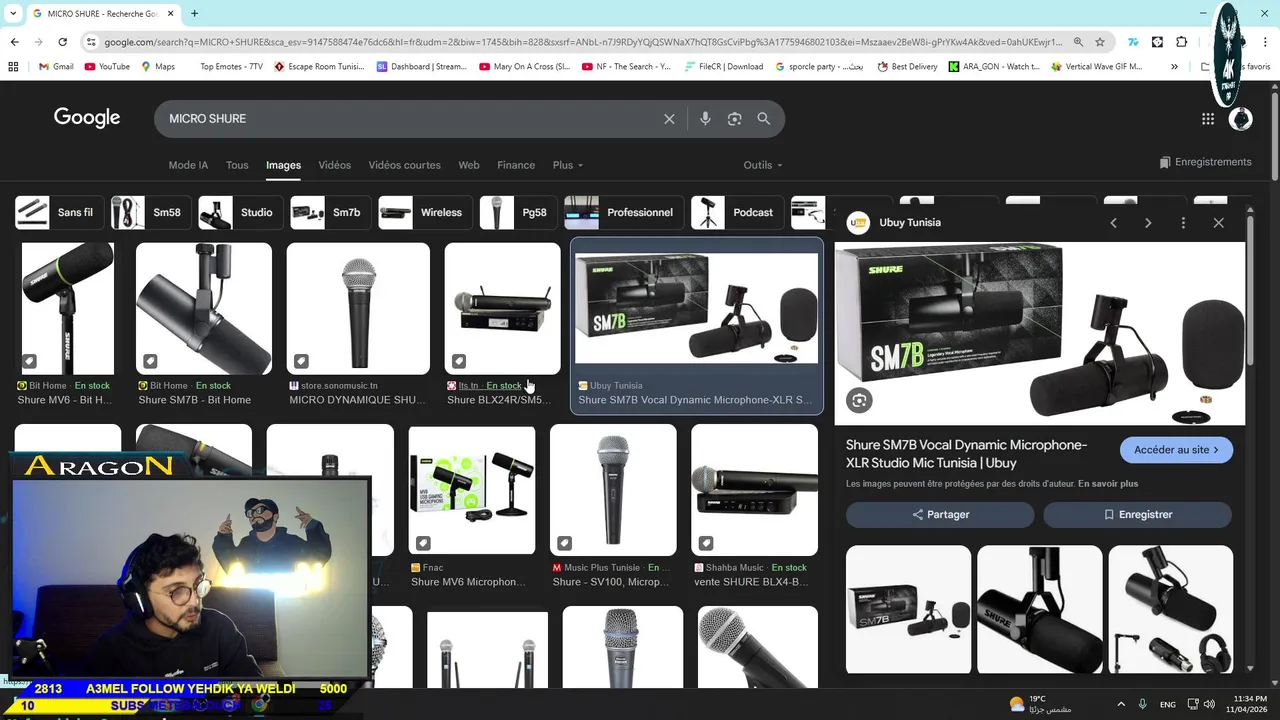Open the Finance tab
1280x720 pixels.
(516, 165)
